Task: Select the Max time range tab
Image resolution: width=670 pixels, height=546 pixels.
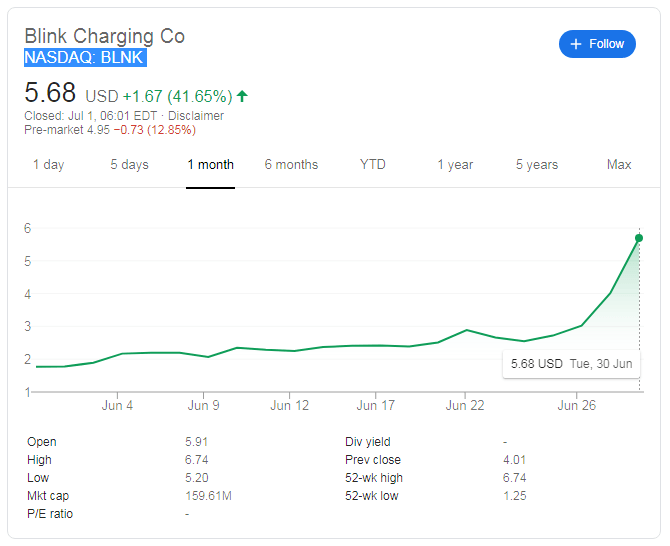Action: [619, 164]
